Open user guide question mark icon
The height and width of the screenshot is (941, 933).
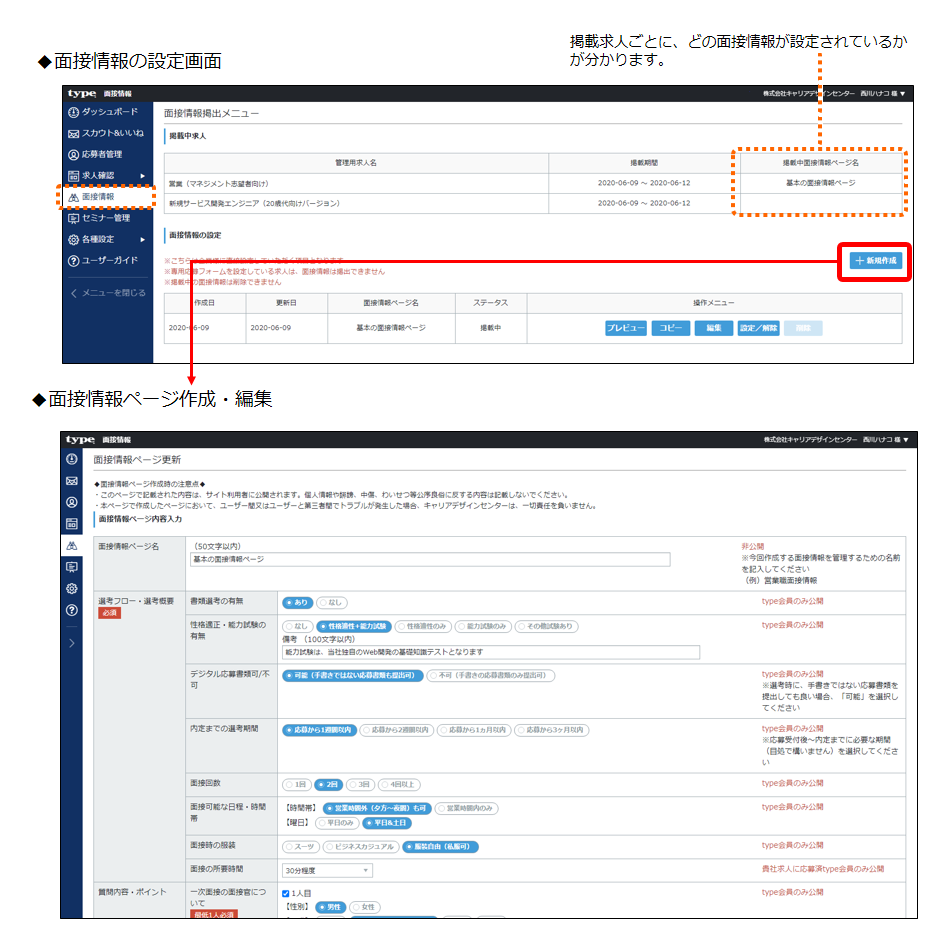71,610
